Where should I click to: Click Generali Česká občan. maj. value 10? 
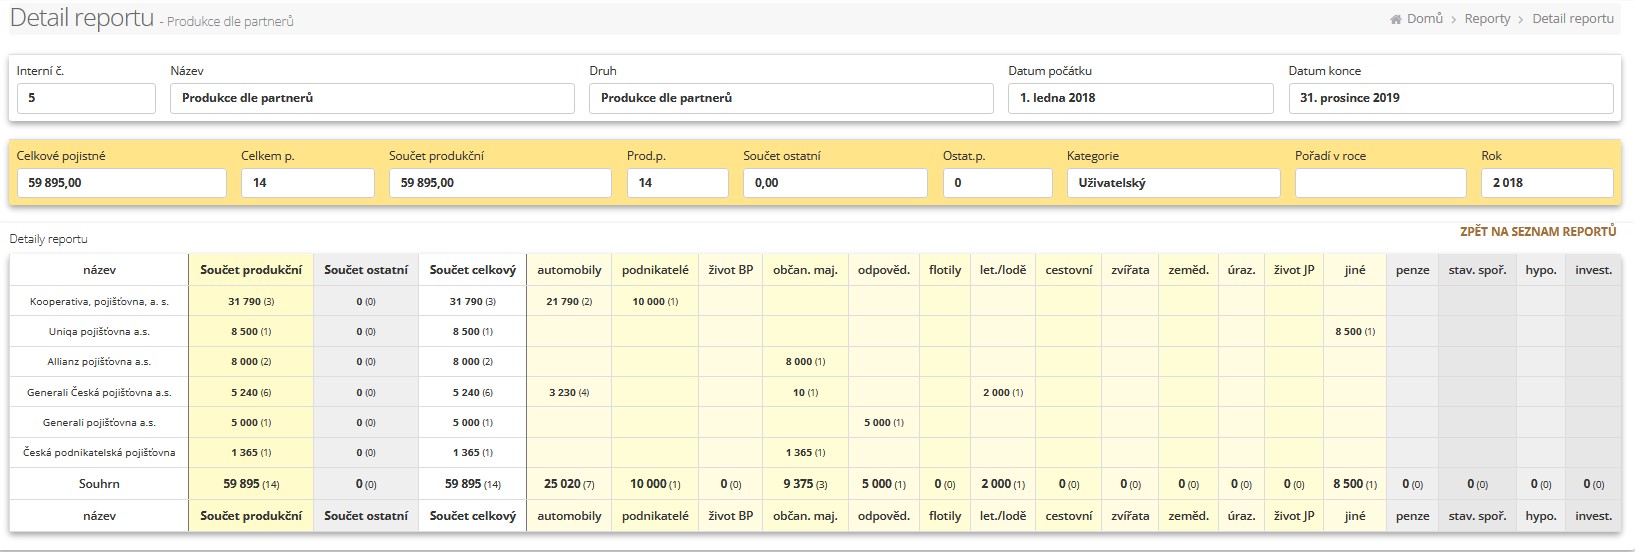coord(805,392)
